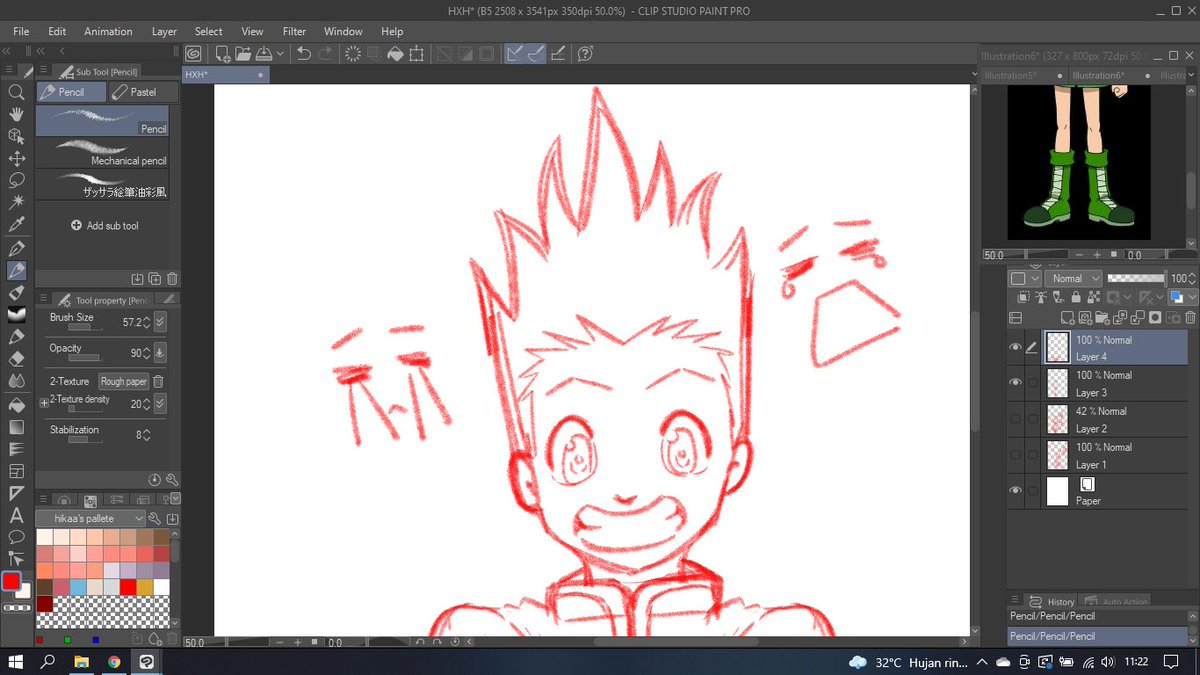Select the light blue palette swatch
This screenshot has height=675, width=1200.
pyautogui.click(x=77, y=586)
